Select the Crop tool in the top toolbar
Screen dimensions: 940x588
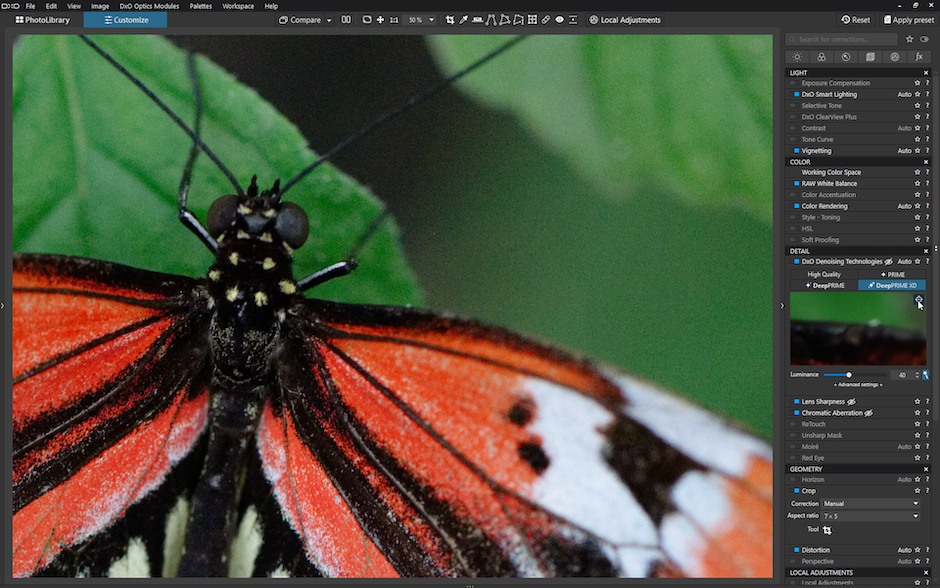pyautogui.click(x=449, y=20)
